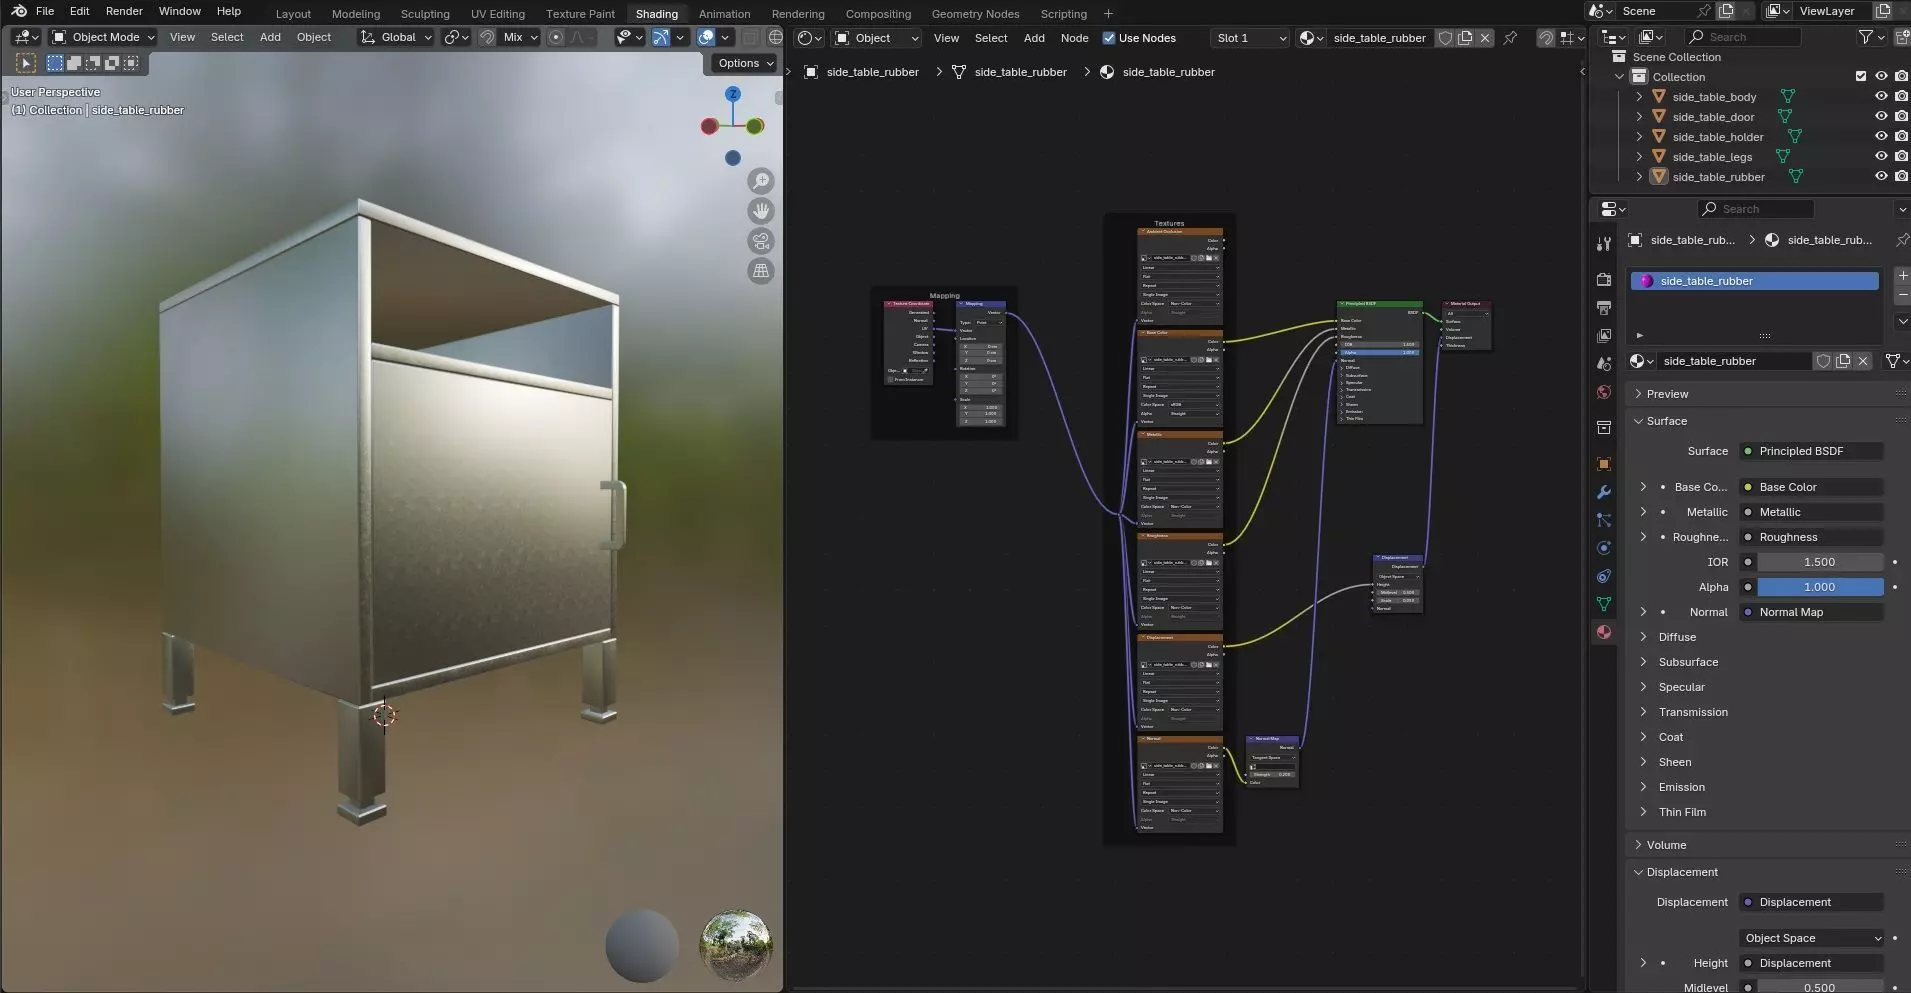1911x993 pixels.
Task: Unlink the side_table_rubber material with X
Action: (x=1485, y=38)
